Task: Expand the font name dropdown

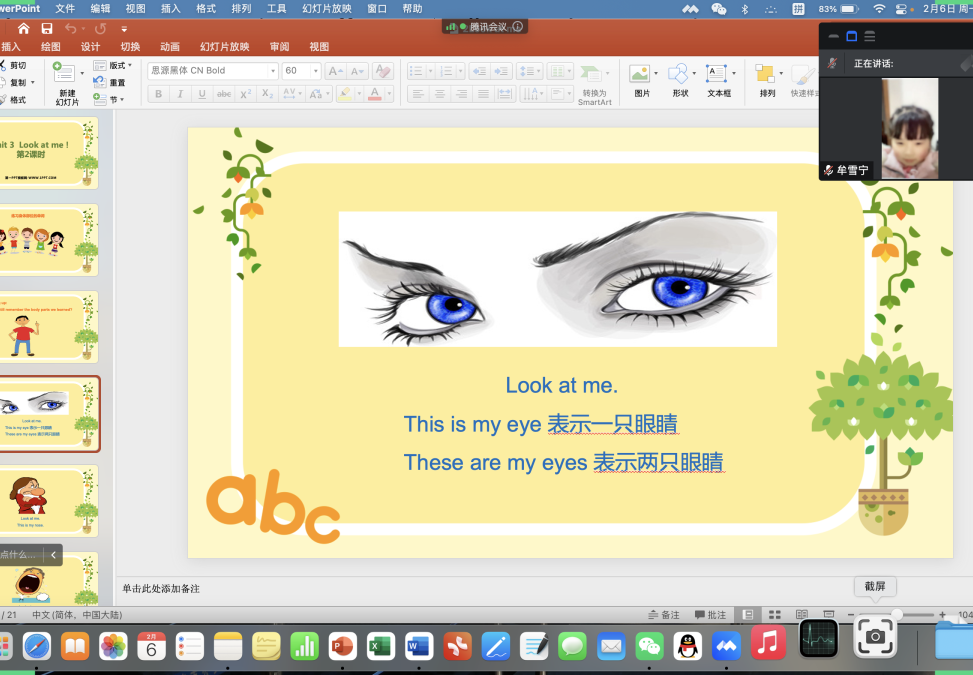Action: [x=273, y=71]
